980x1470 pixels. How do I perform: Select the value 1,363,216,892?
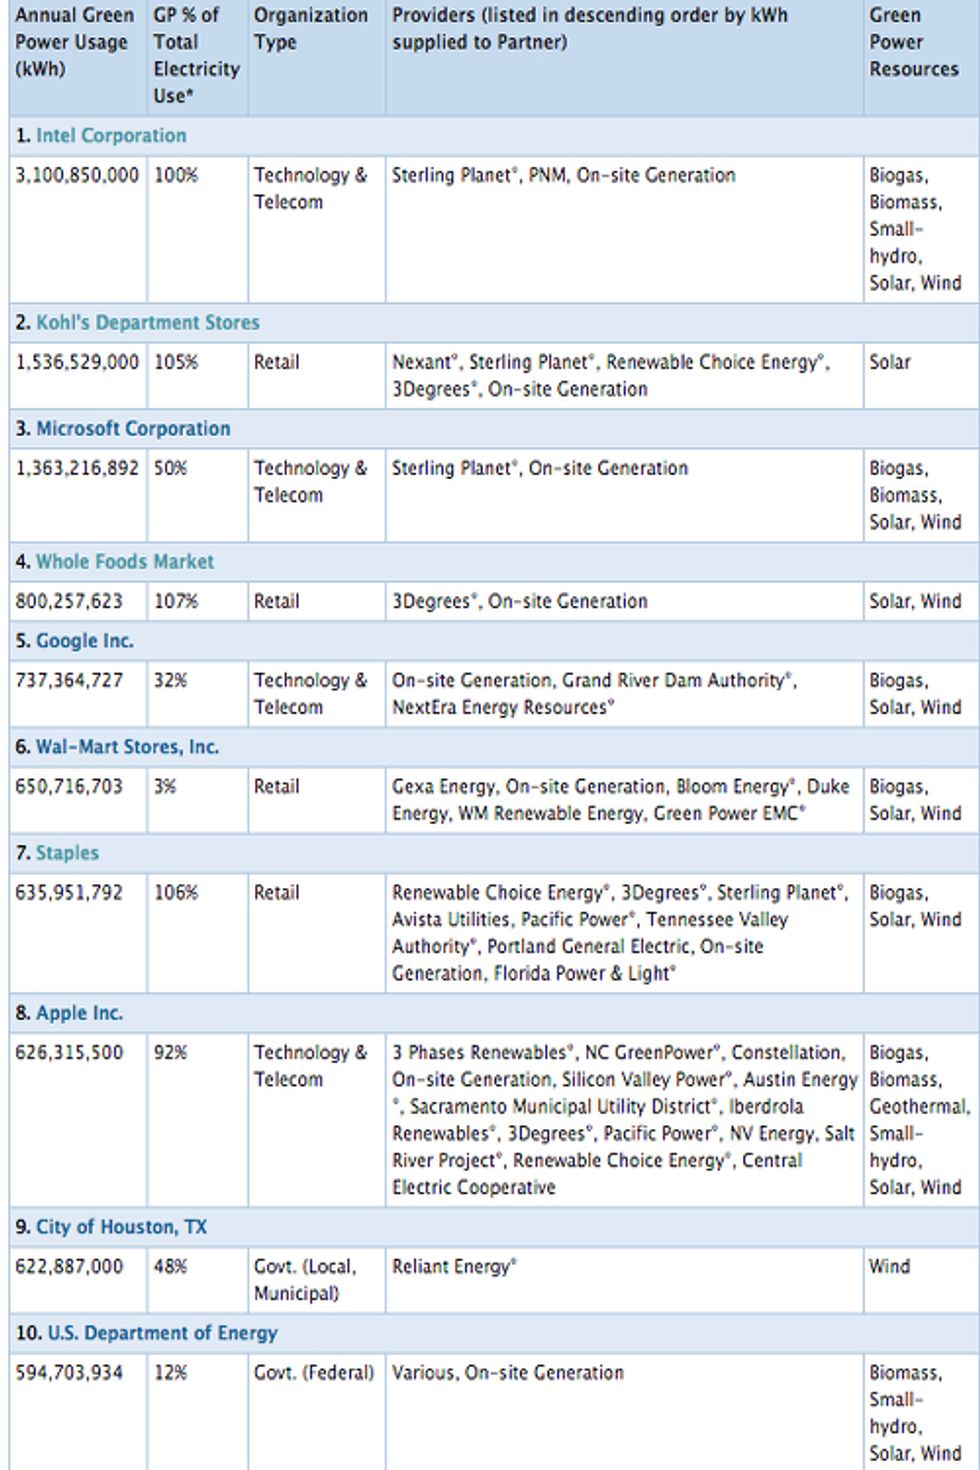pos(77,468)
